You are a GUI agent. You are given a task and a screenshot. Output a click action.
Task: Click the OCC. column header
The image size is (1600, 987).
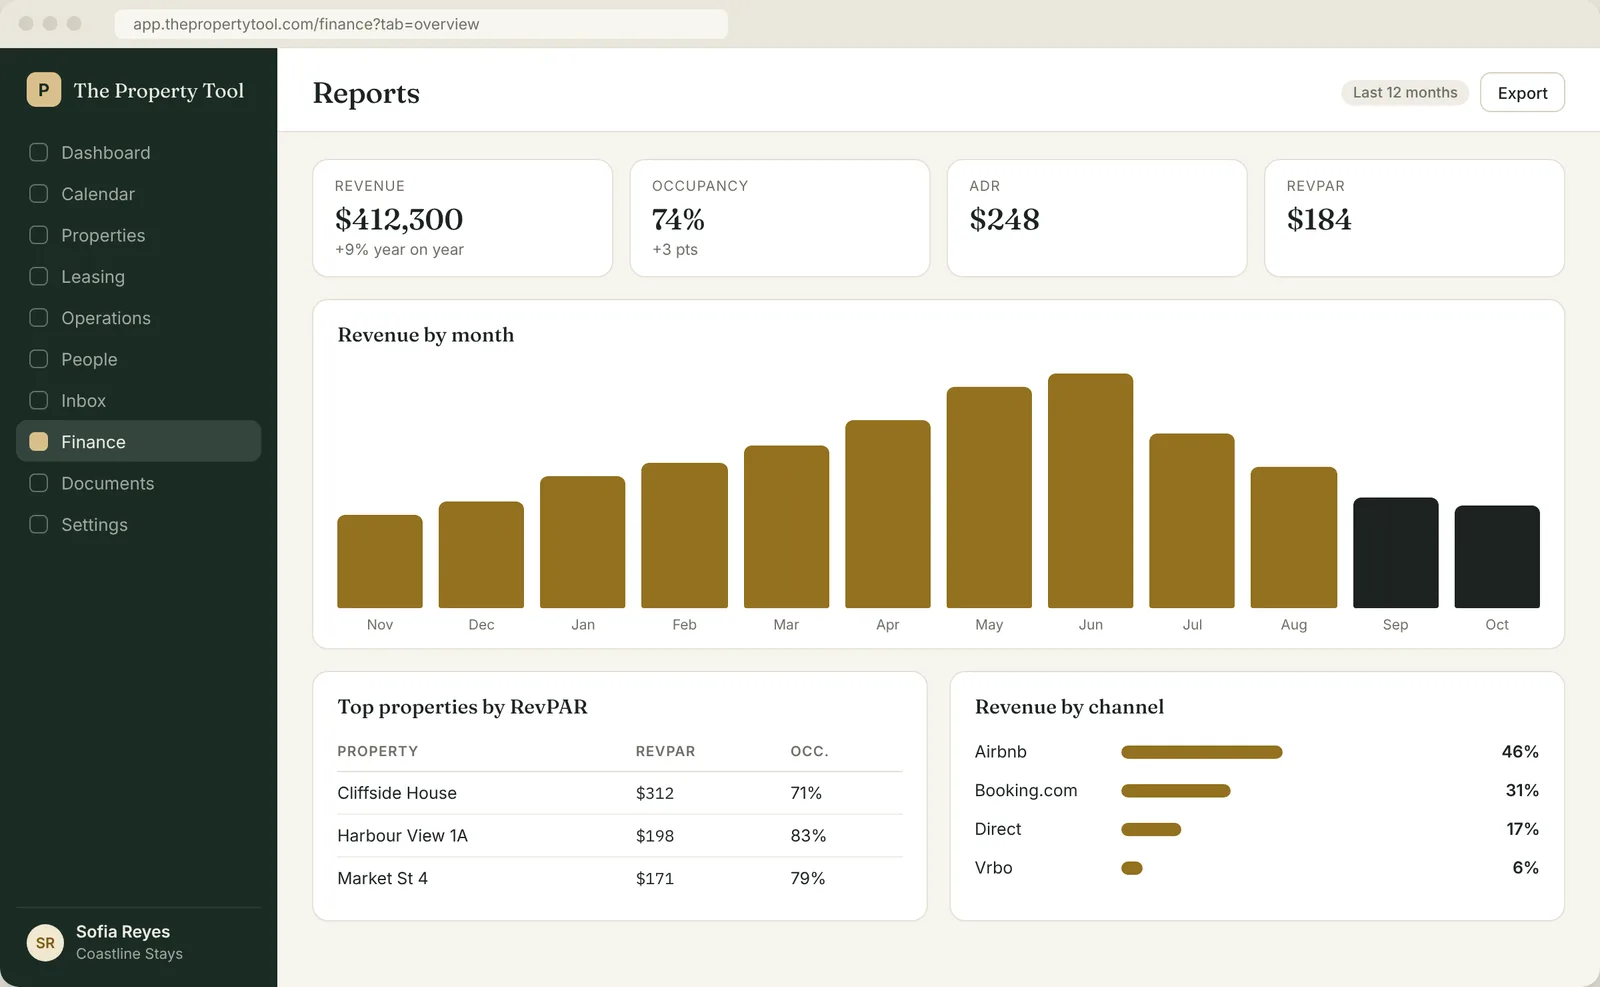(x=809, y=751)
